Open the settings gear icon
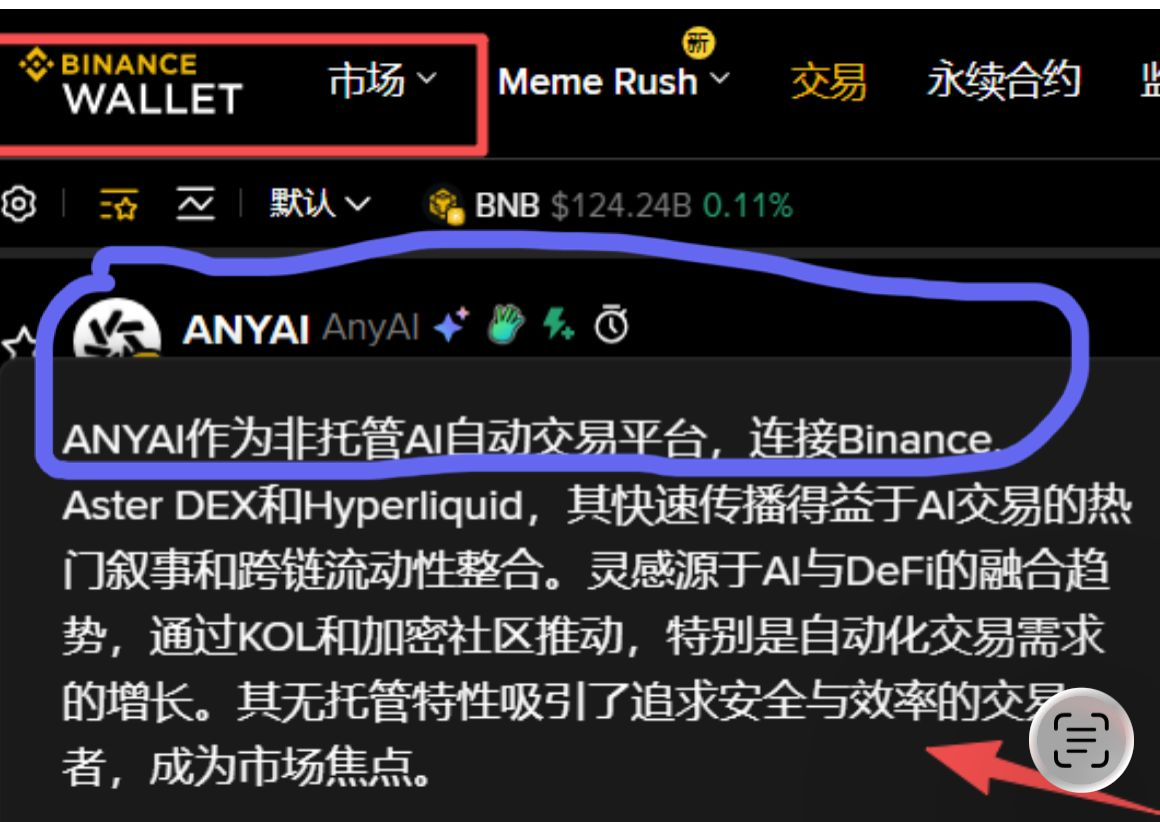The width and height of the screenshot is (1160, 822). (18, 203)
